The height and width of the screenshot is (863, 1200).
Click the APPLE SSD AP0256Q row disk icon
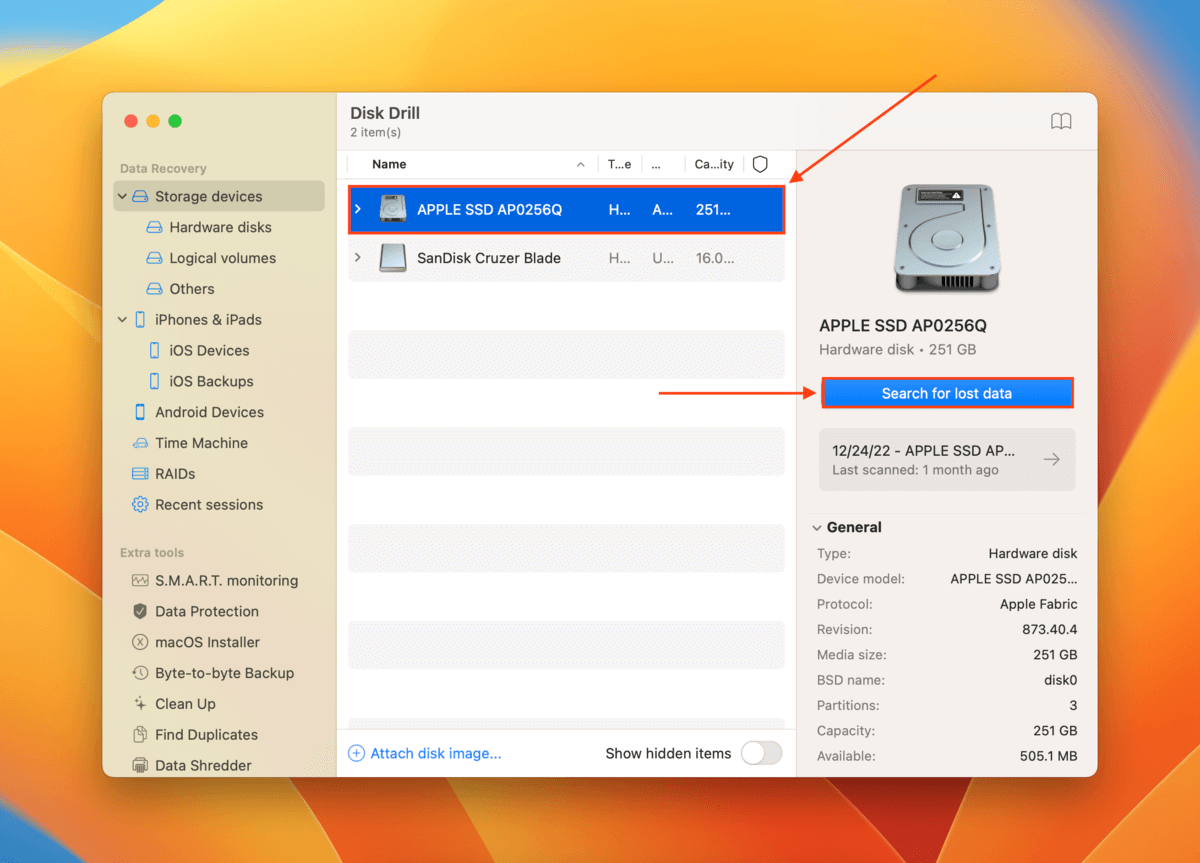[392, 210]
